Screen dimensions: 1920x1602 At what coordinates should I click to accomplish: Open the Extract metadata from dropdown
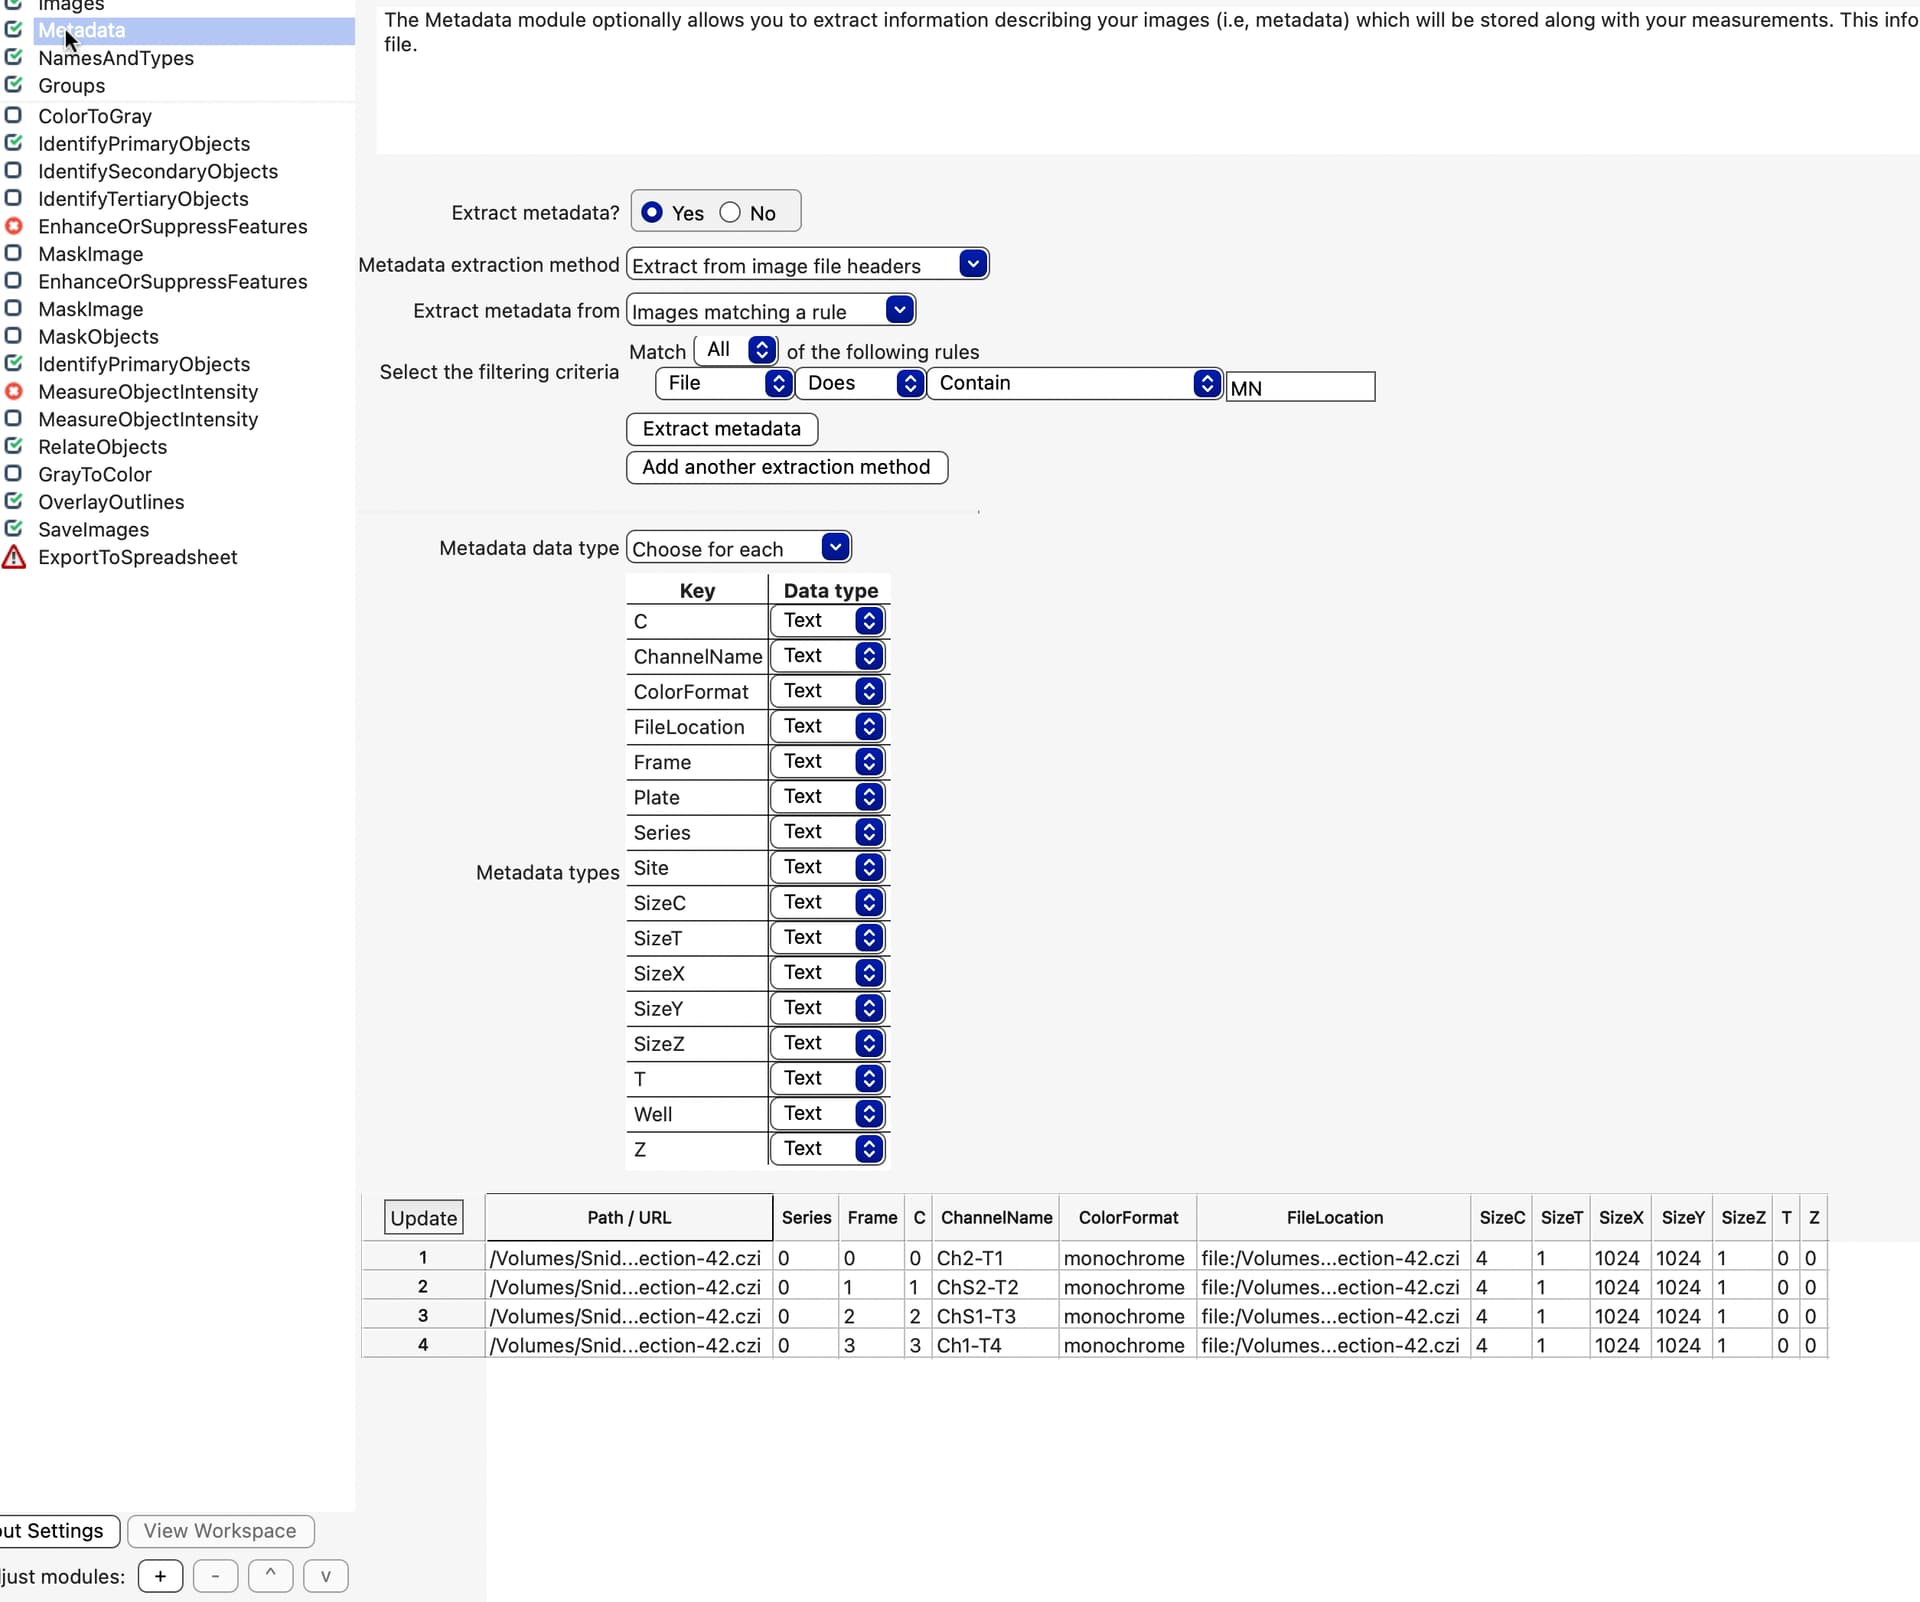pos(898,310)
